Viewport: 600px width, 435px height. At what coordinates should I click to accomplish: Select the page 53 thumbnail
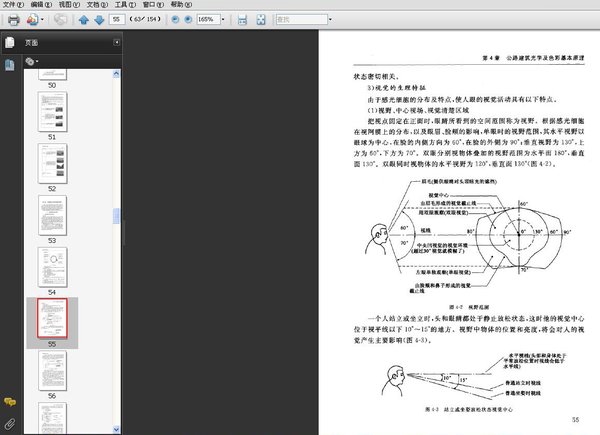point(52,213)
